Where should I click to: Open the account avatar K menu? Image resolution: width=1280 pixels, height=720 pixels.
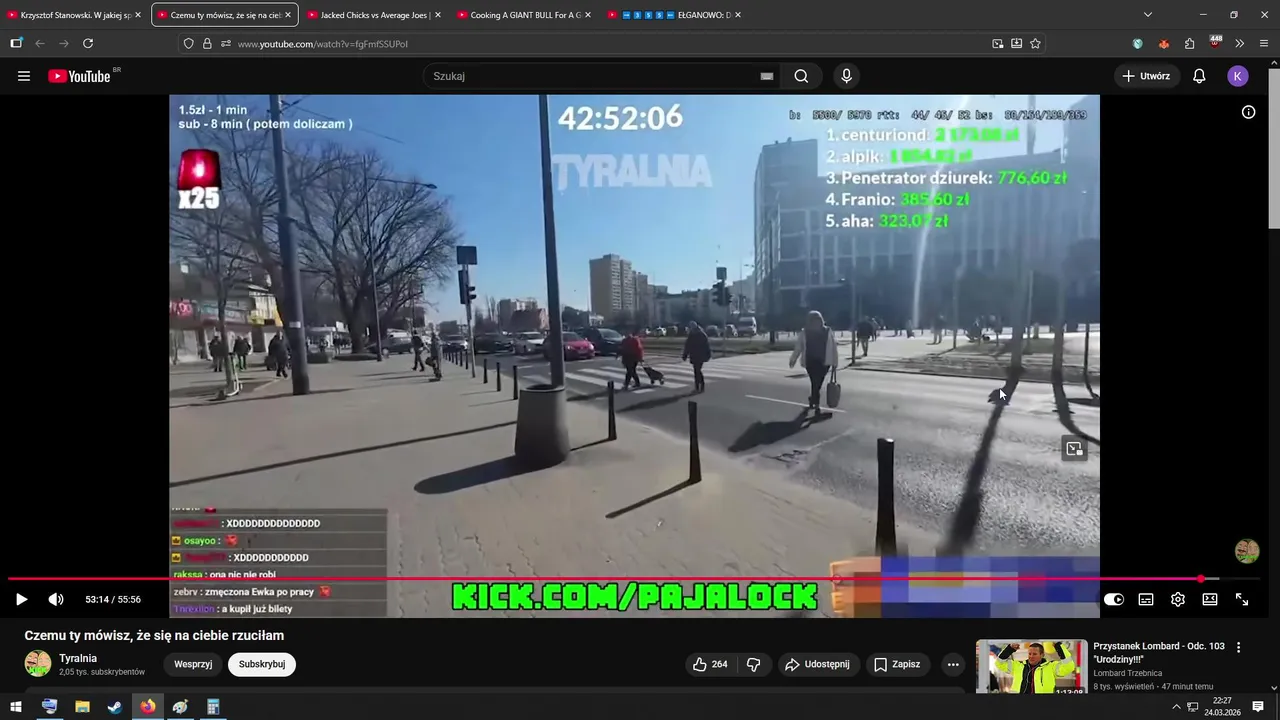(1238, 76)
